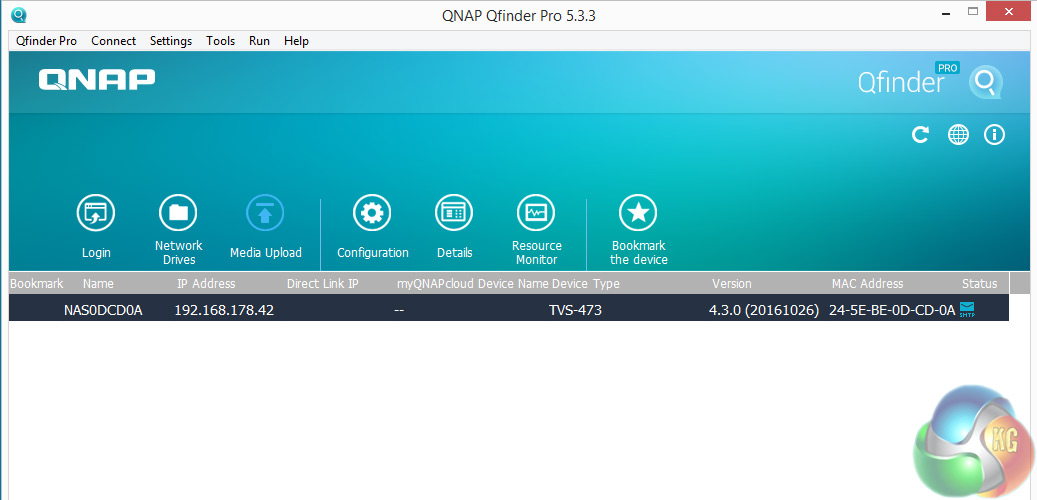Sort by Version column header
The height and width of the screenshot is (500, 1037).
click(x=731, y=284)
